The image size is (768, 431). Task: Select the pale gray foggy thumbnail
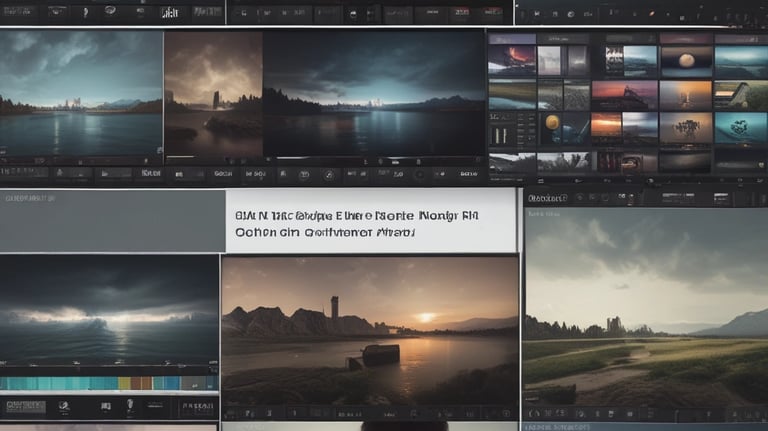(x=550, y=61)
